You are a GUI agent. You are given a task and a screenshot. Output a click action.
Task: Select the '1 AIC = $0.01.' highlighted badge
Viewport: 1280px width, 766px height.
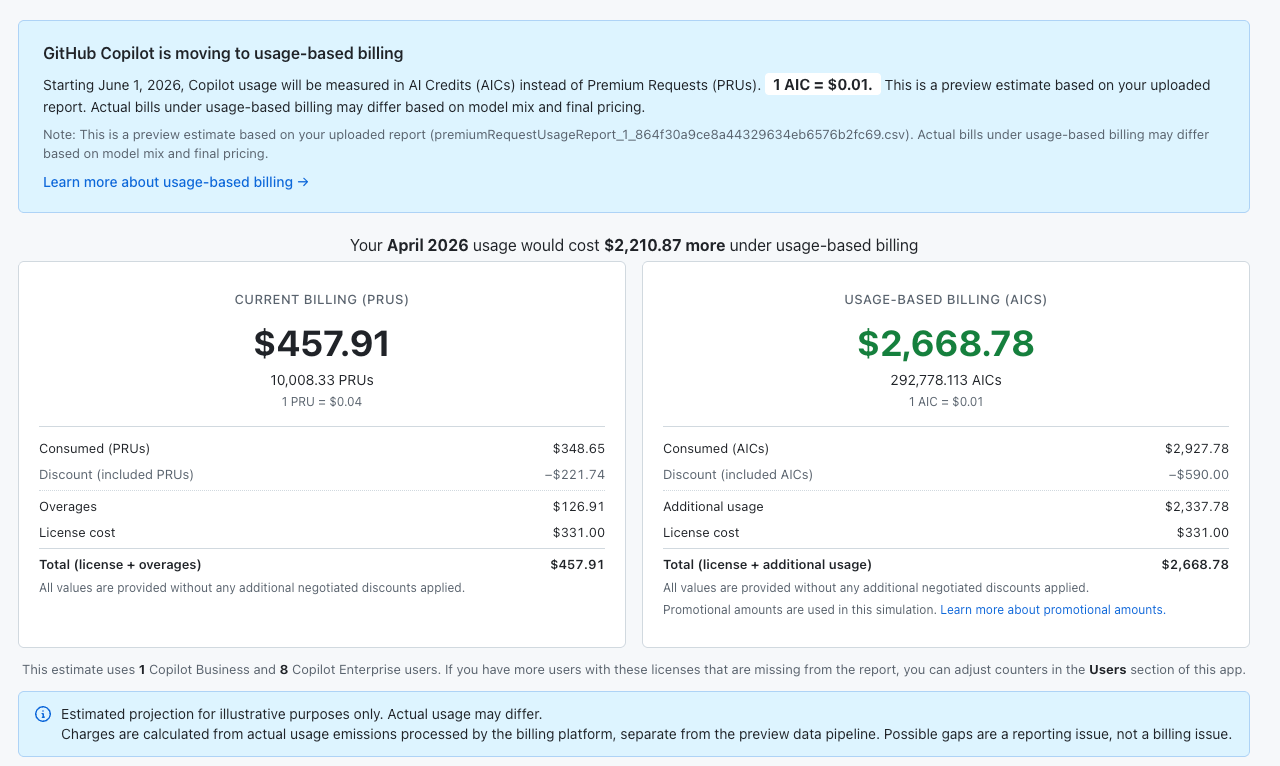click(823, 85)
